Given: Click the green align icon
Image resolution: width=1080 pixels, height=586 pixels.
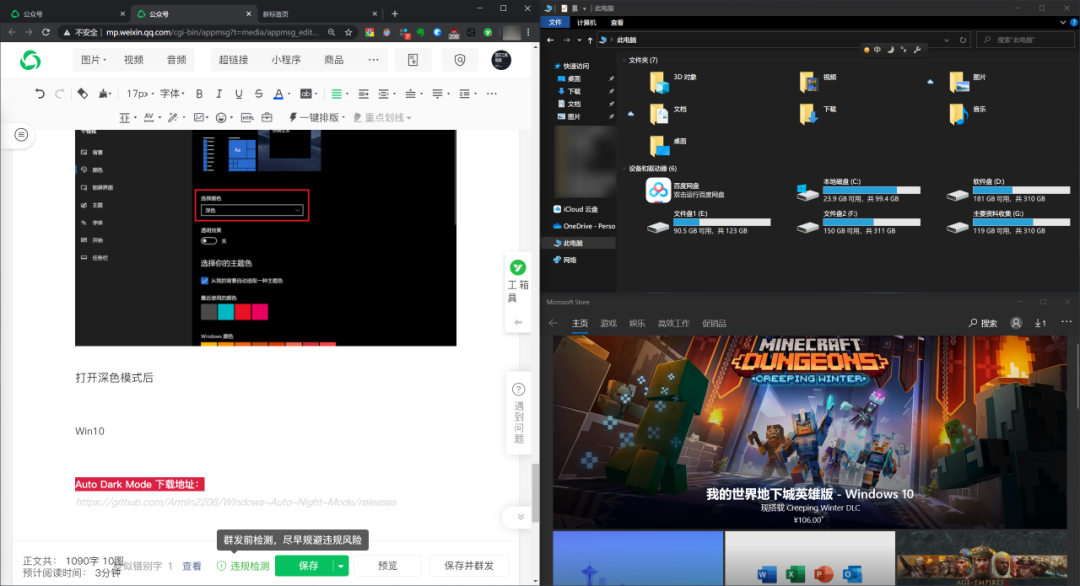Looking at the screenshot, I should [336, 94].
